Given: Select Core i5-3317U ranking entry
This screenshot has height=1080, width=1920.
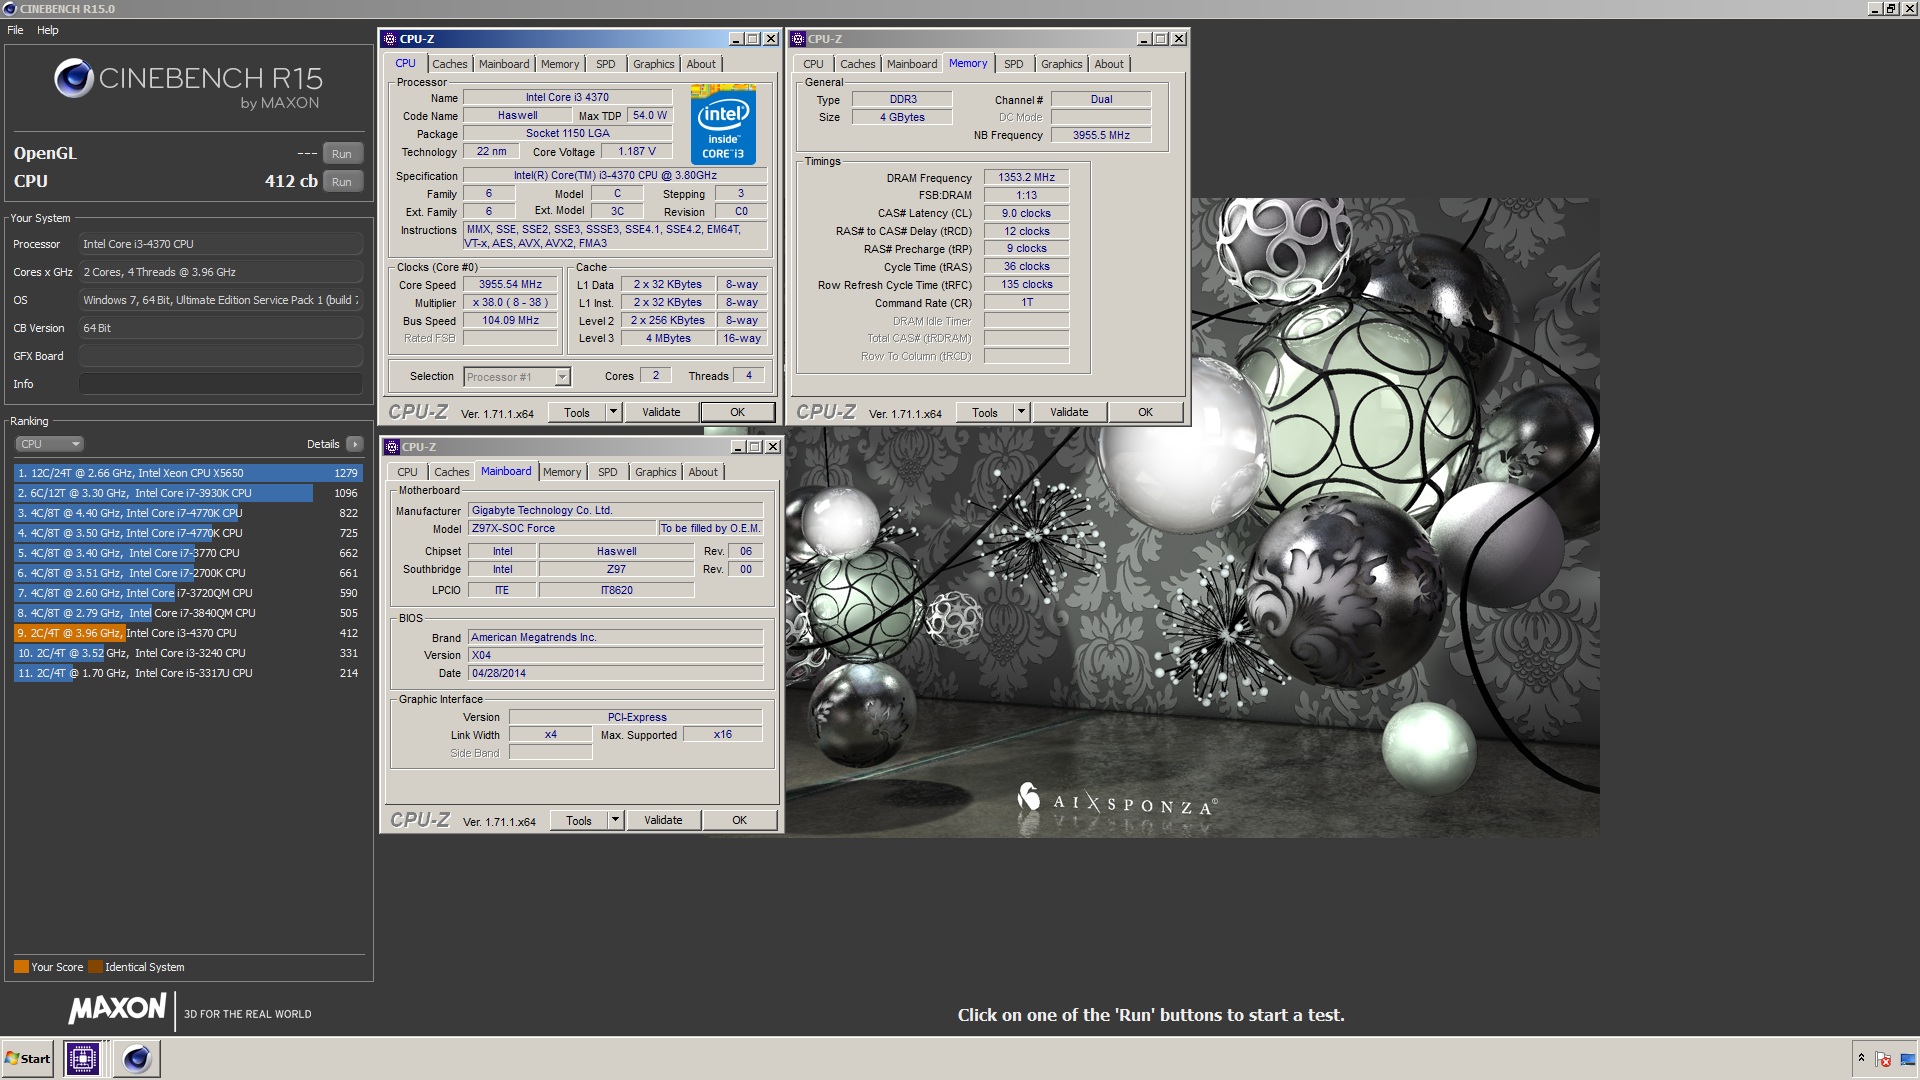Looking at the screenshot, I should 188,673.
